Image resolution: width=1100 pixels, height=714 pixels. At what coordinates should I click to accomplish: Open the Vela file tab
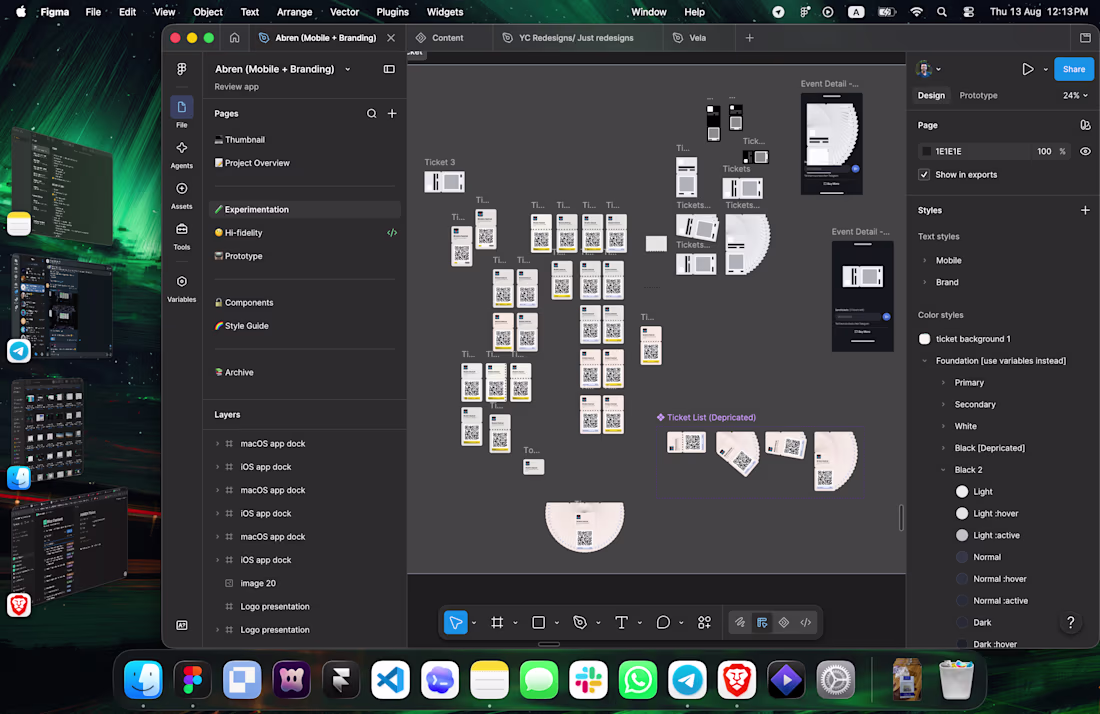click(x=697, y=38)
